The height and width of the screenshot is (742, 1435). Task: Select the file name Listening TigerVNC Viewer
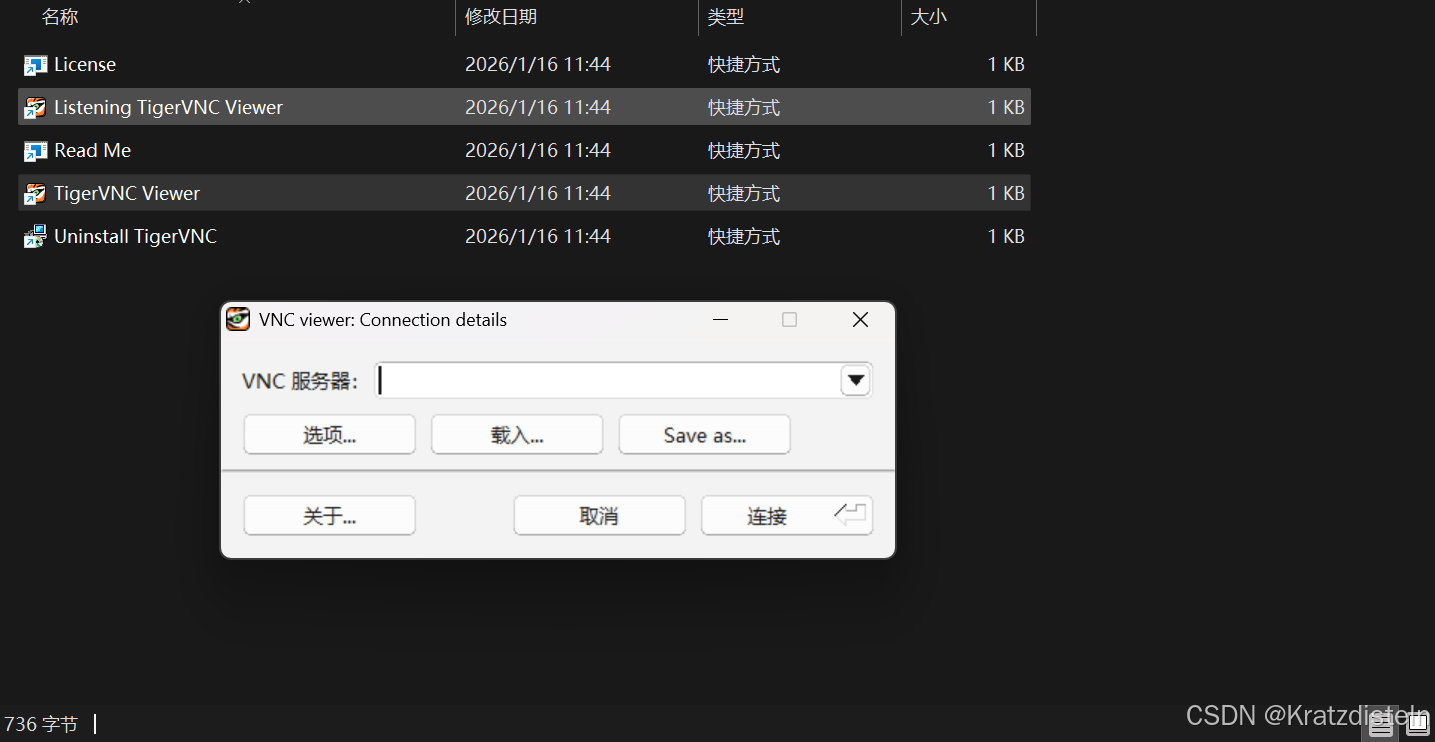(168, 108)
